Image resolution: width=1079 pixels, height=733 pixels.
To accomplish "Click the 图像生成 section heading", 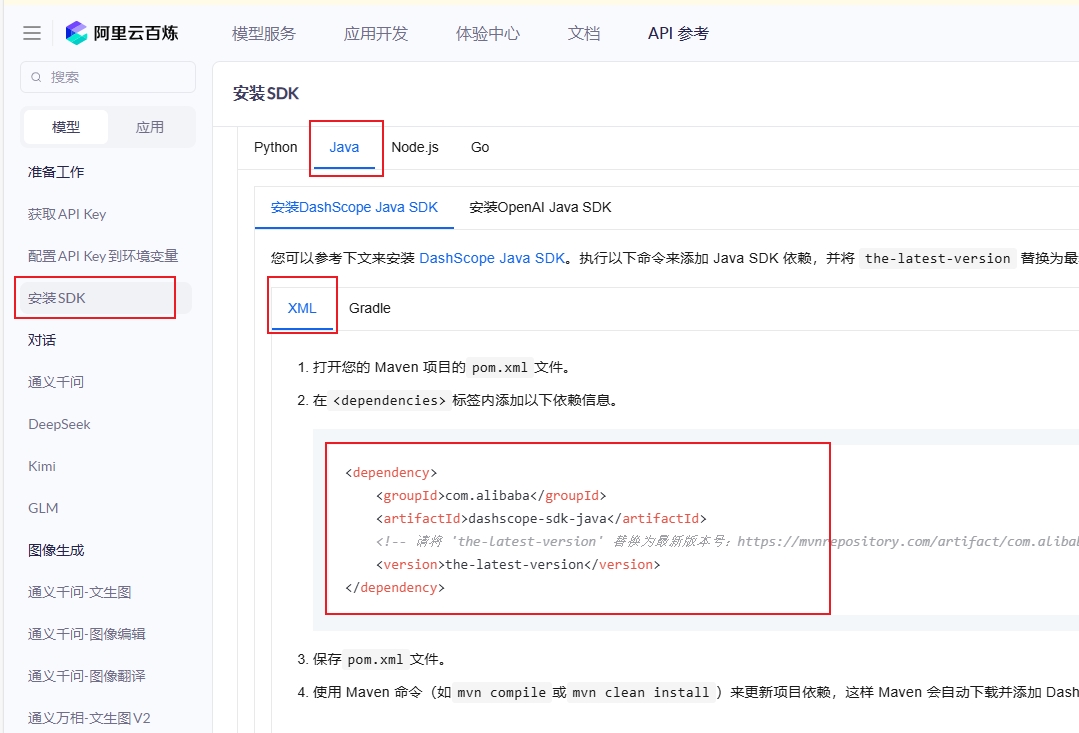I will [56, 550].
